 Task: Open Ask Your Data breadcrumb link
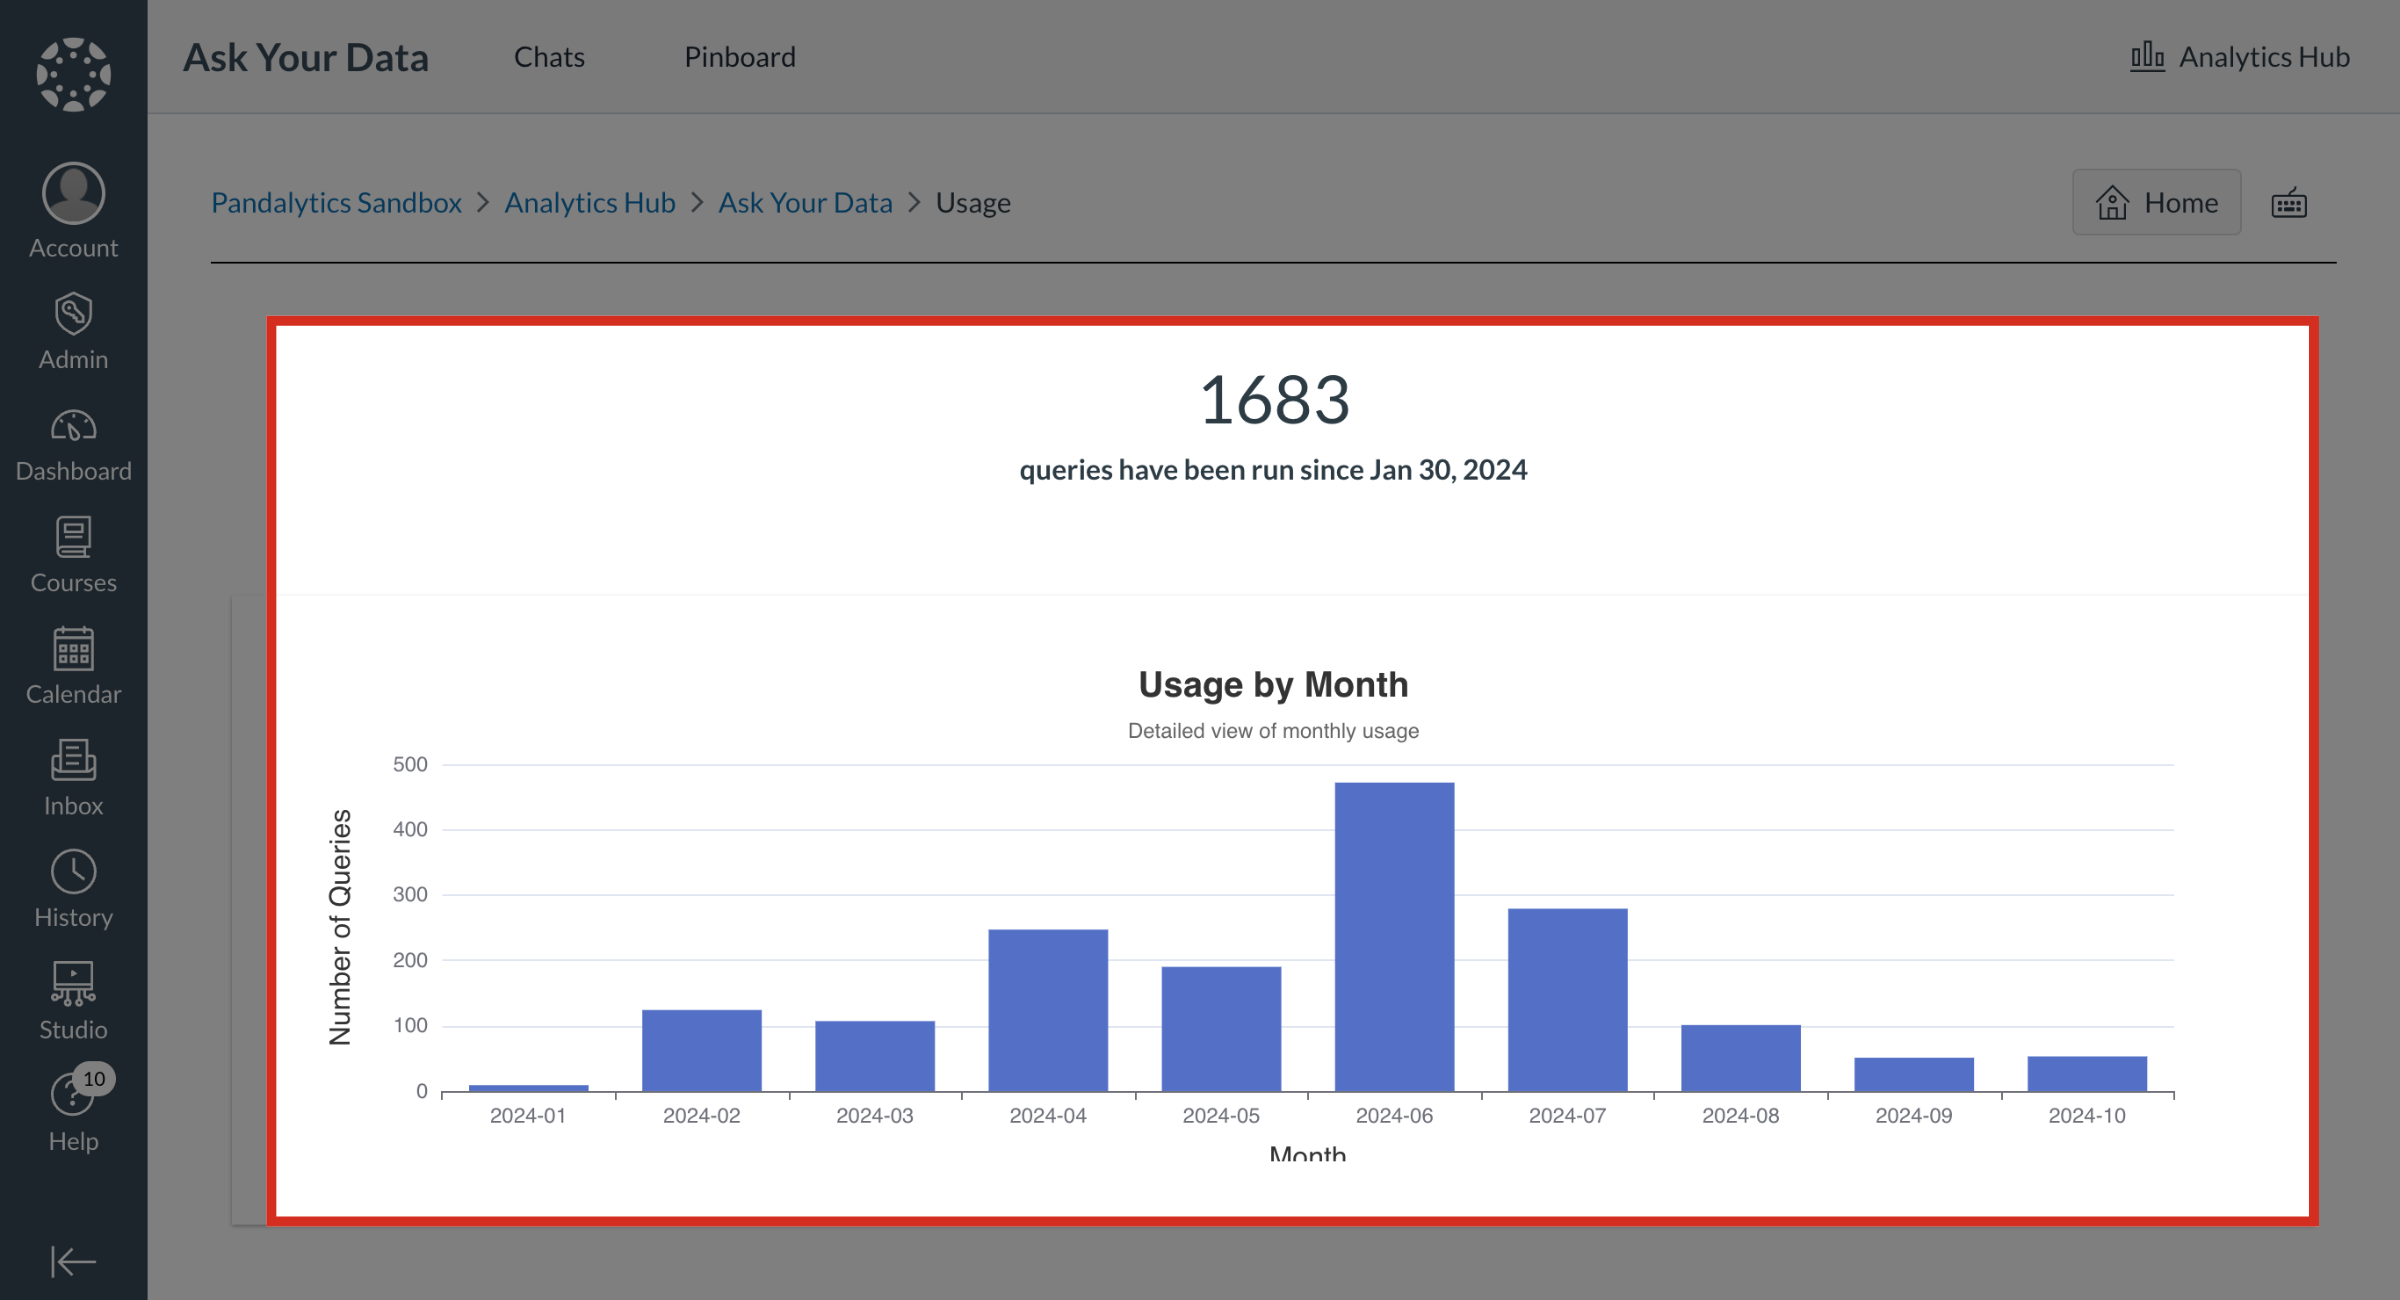[x=806, y=202]
